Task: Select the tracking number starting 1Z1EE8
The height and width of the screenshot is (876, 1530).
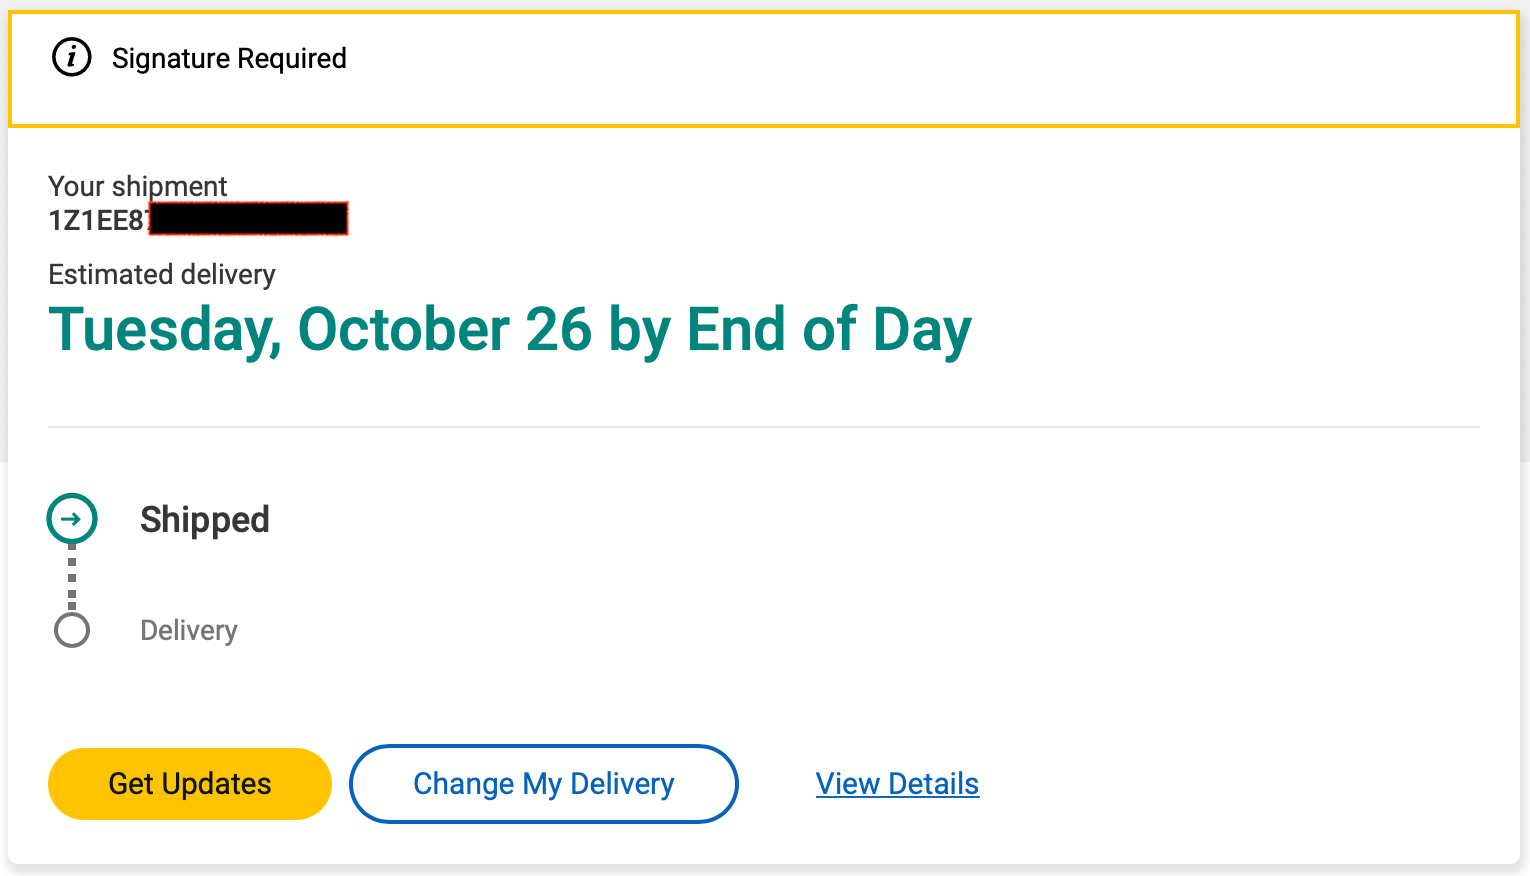Action: pyautogui.click(x=97, y=220)
